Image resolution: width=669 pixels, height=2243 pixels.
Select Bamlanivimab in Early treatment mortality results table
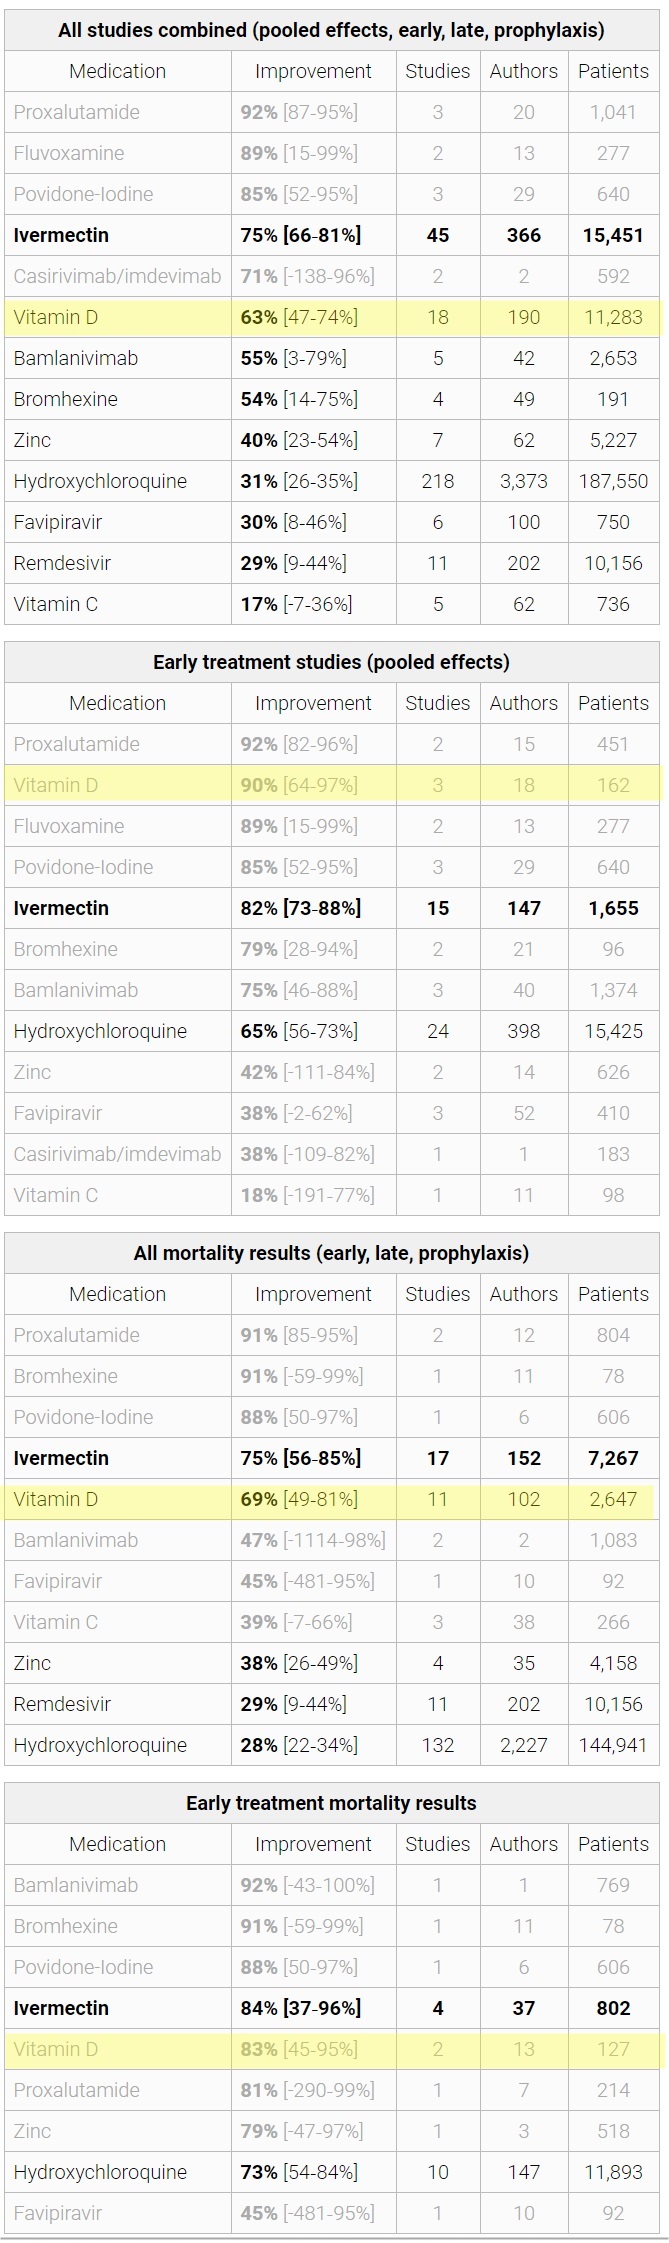[x=76, y=1885]
